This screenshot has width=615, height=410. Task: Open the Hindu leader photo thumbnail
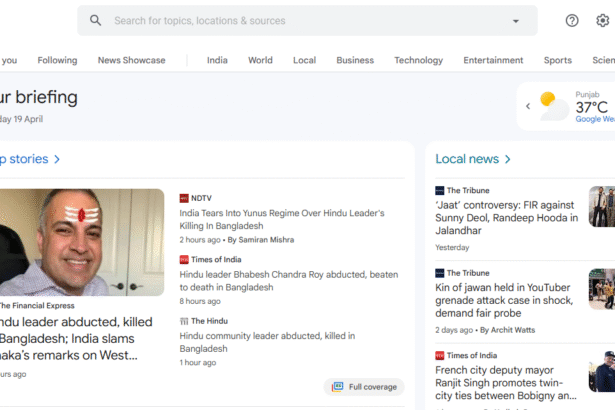(80, 242)
